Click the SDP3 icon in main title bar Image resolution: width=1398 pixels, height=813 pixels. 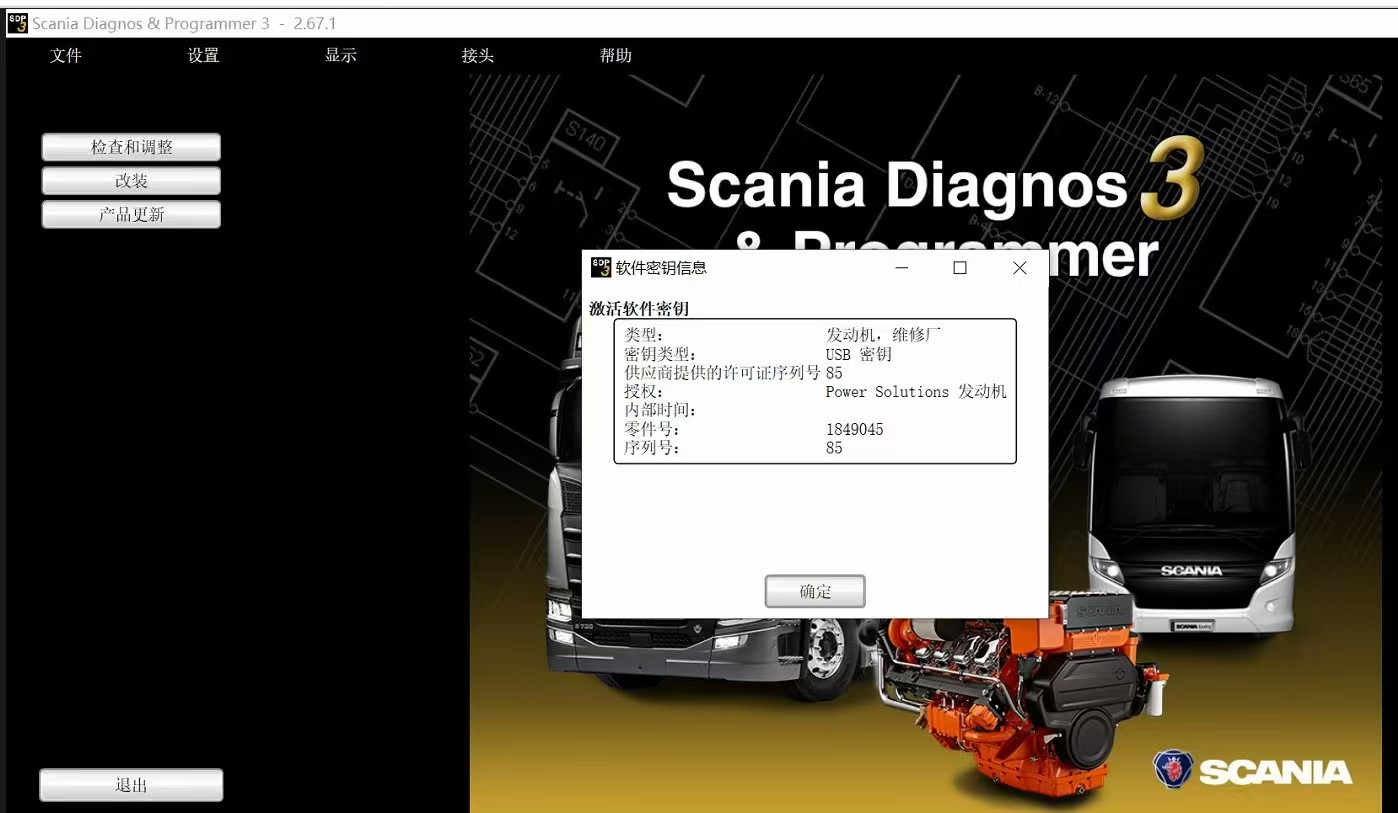[17, 23]
